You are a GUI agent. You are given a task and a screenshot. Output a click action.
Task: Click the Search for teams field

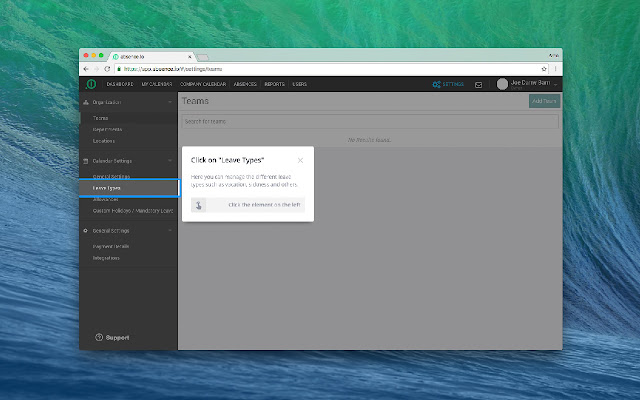(x=369, y=121)
